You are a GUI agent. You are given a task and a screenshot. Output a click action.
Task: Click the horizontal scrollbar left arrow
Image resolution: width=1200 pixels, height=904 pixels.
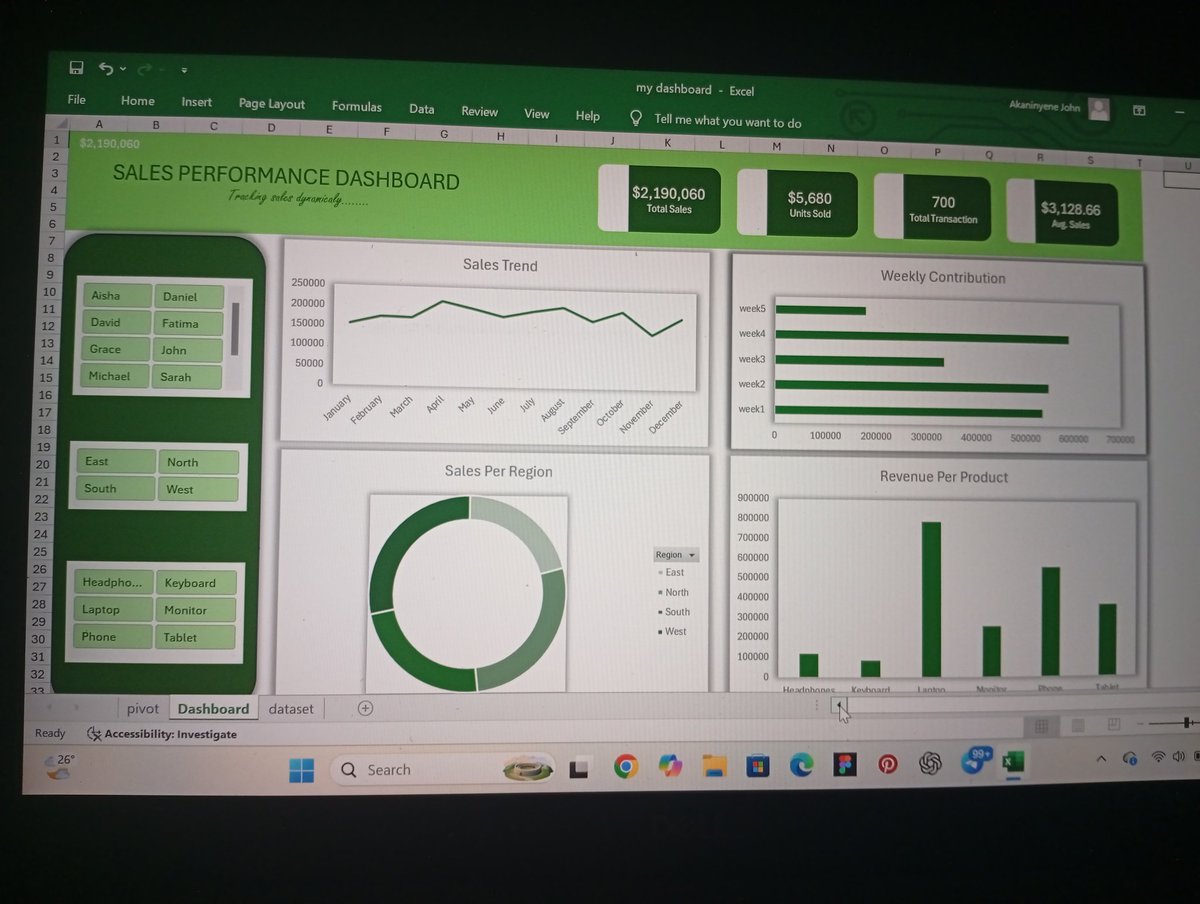tap(838, 705)
